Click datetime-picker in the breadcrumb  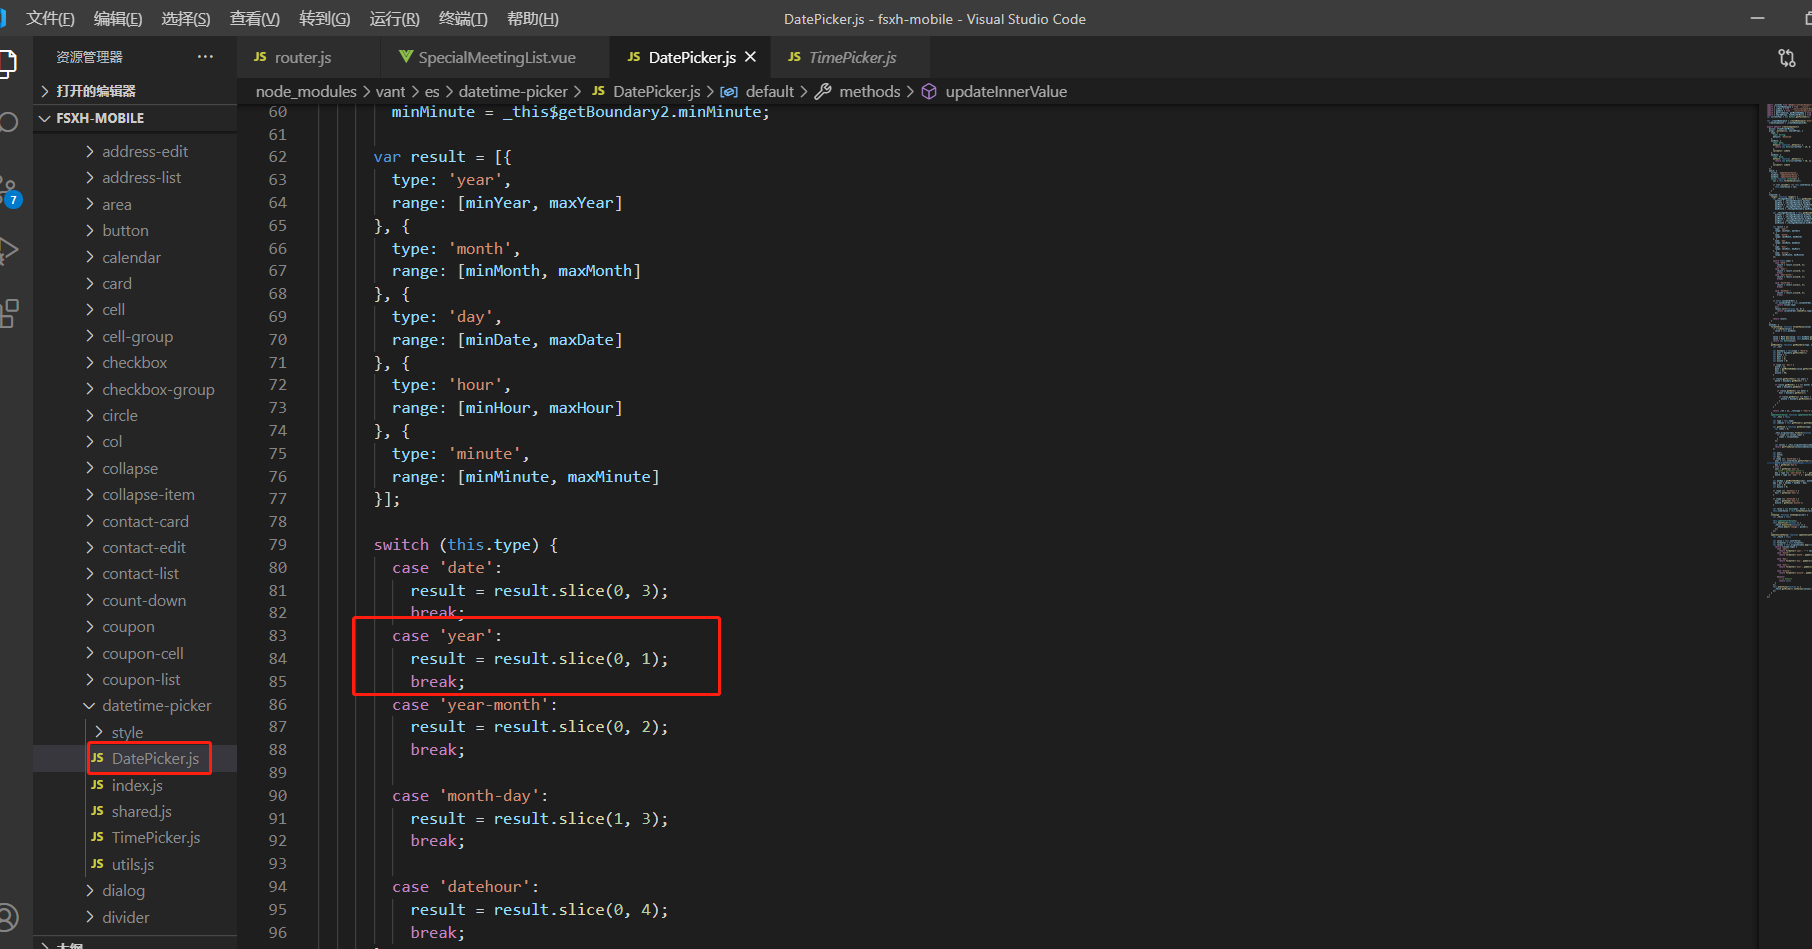click(x=513, y=91)
